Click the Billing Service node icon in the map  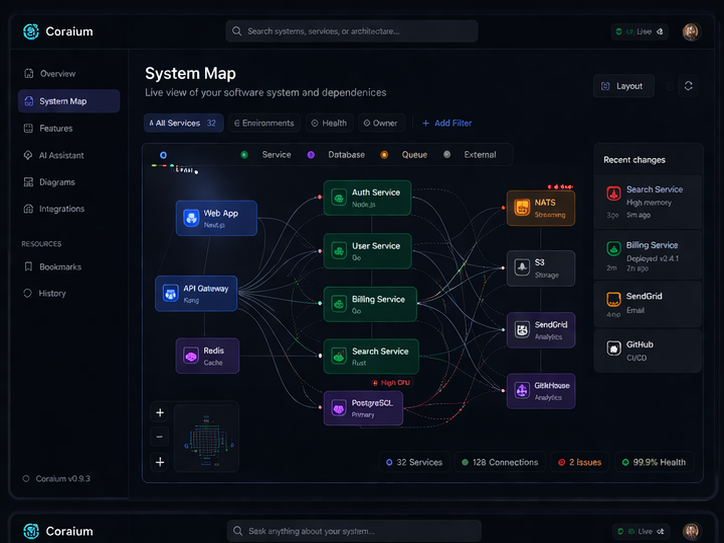pos(339,304)
